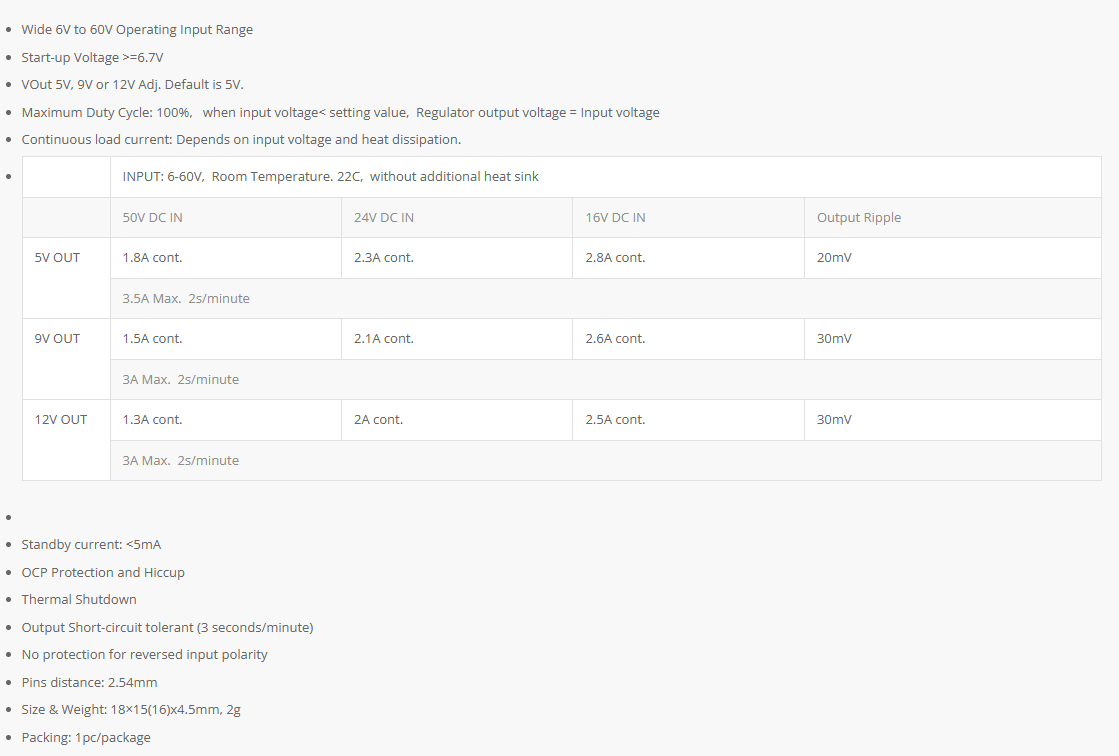
Task: Click the 2A cont. table cell
Action: (457, 420)
